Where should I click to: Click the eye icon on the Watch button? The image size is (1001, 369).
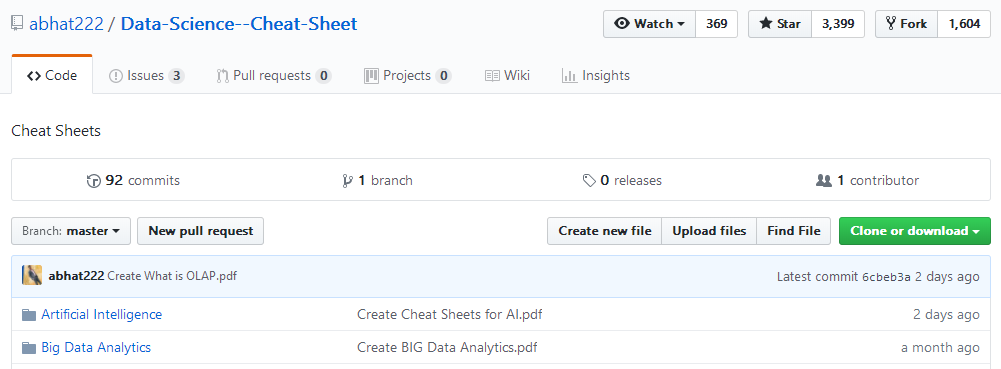tap(622, 24)
